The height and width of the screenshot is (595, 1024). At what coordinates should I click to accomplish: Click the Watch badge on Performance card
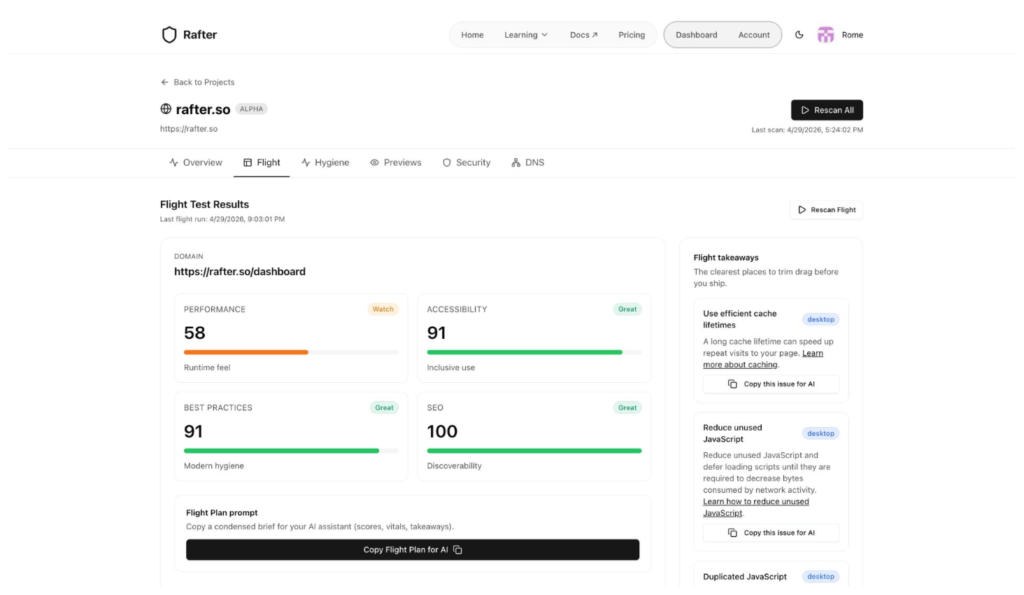(383, 310)
